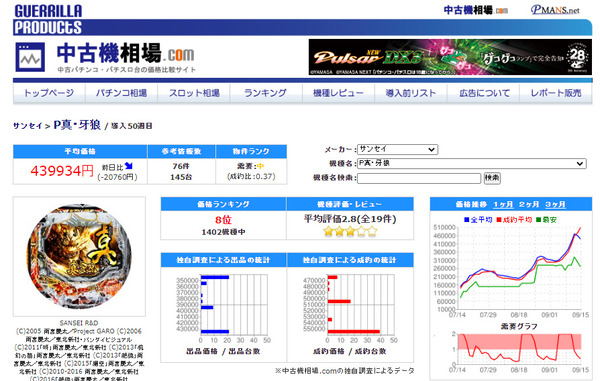This screenshot has height=381, width=600.
Task: Click the 439934円 average price
Action: pyautogui.click(x=62, y=171)
